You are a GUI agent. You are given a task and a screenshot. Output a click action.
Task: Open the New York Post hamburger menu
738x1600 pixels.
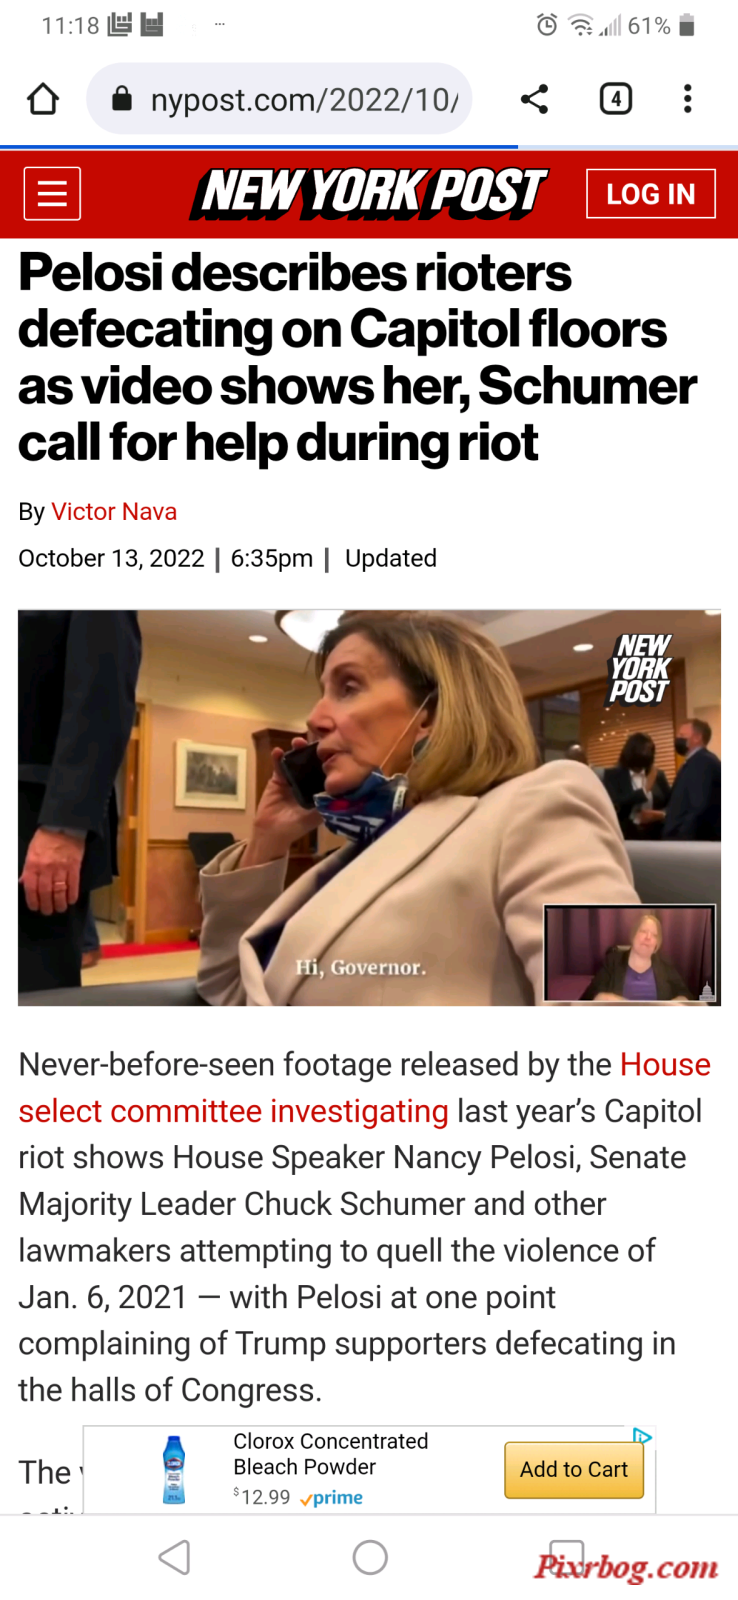point(52,193)
